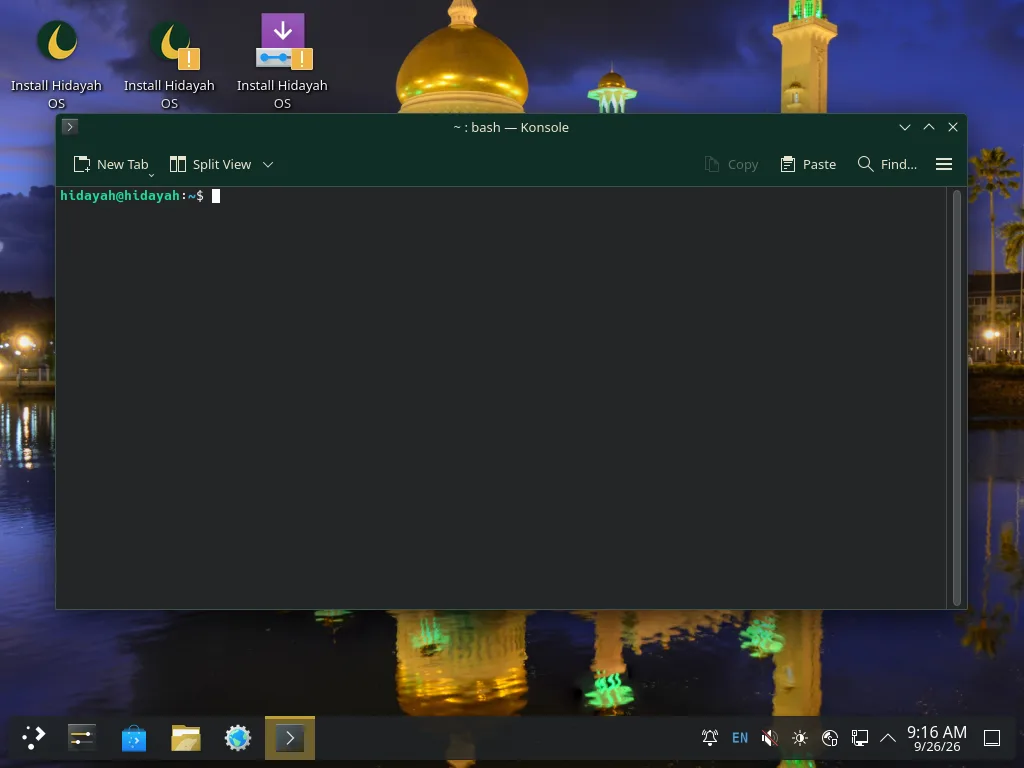Image resolution: width=1024 pixels, height=768 pixels.
Task: Open the muted volume tray icon
Action: [x=770, y=738]
